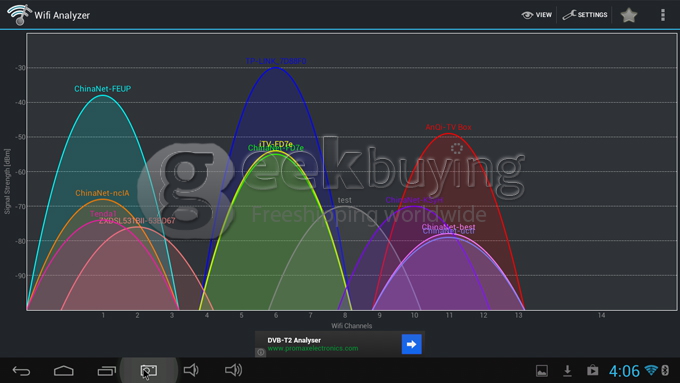Tap the Wi-Fi signal status icon

(x=651, y=370)
